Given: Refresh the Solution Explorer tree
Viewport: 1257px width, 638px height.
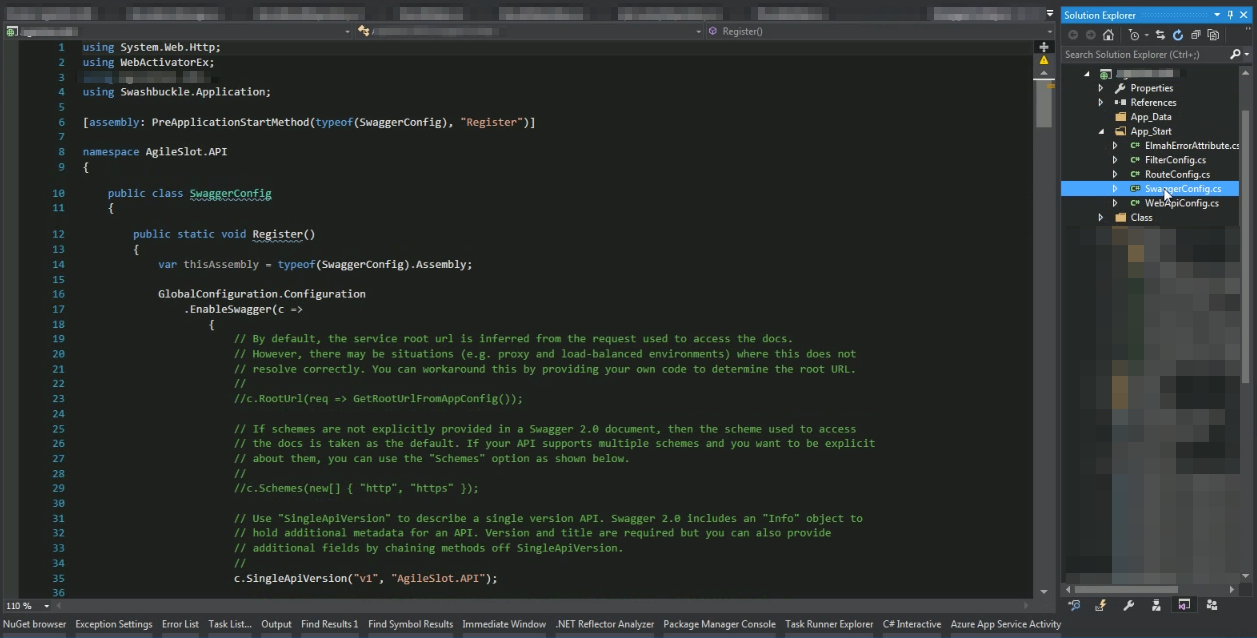Looking at the screenshot, I should tap(1178, 35).
